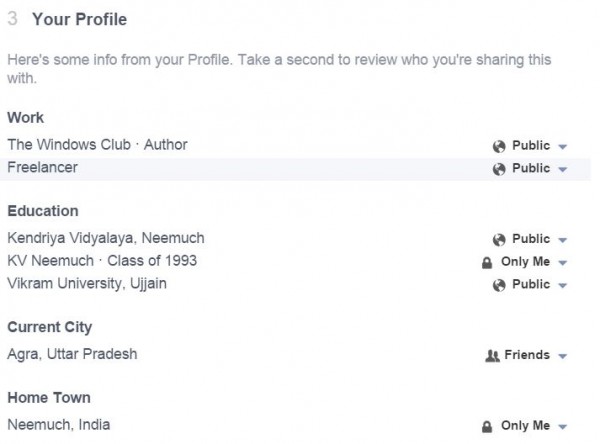Open Public audience selector for The Windows Club
Viewport: 600px width, 444px height.
click(x=530, y=146)
